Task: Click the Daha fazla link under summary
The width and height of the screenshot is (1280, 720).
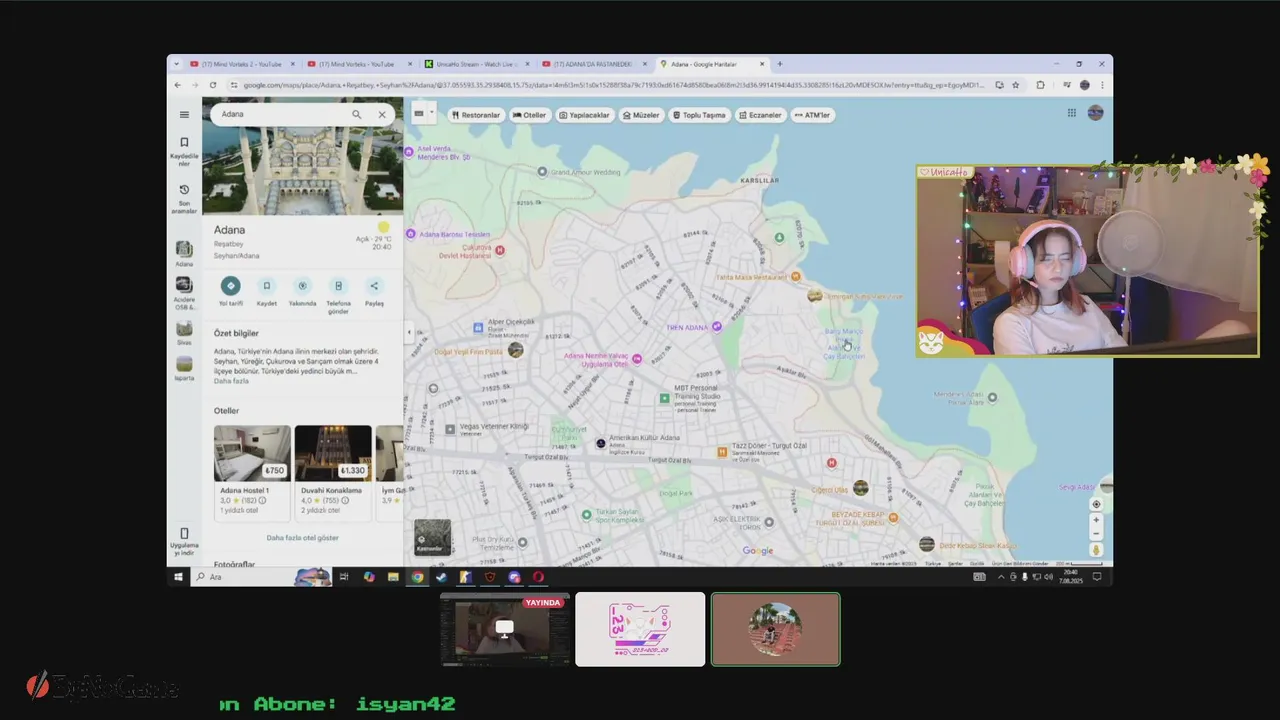Action: [231, 381]
